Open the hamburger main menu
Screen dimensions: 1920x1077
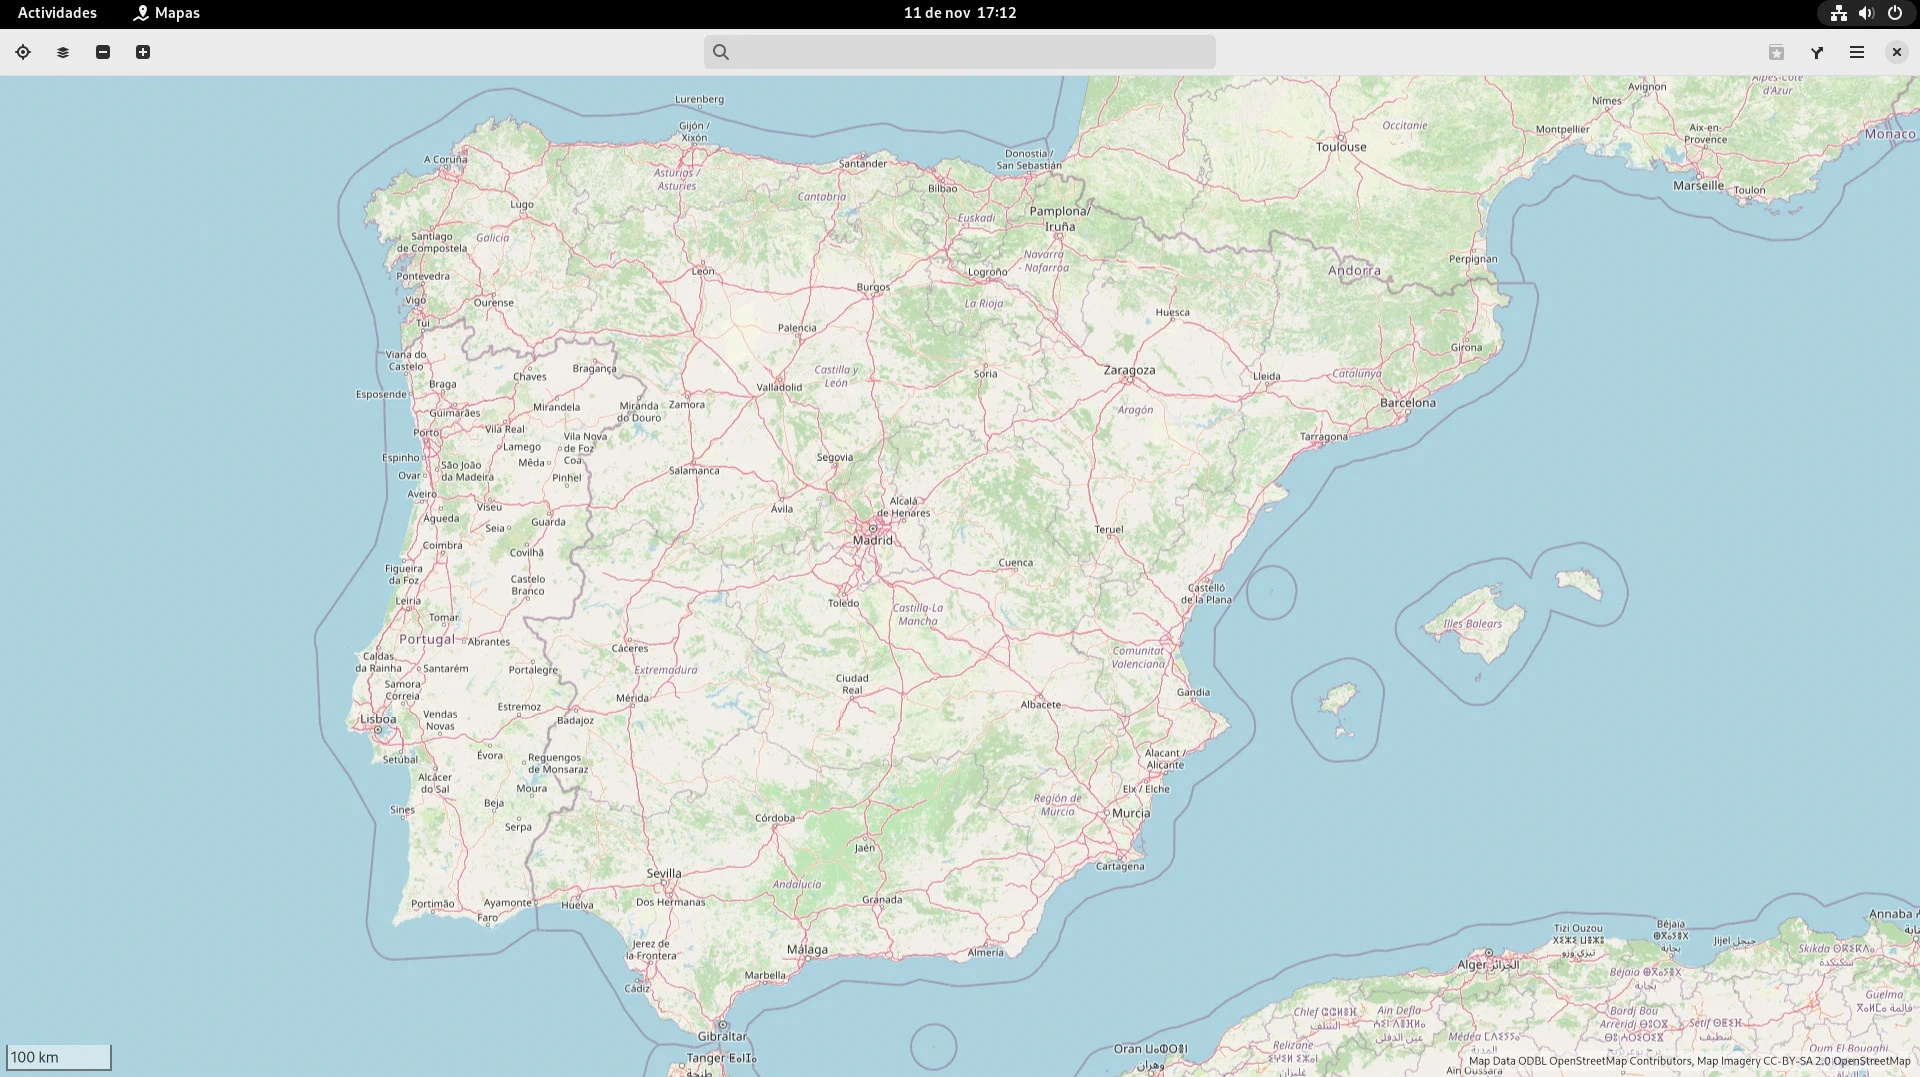click(x=1857, y=52)
